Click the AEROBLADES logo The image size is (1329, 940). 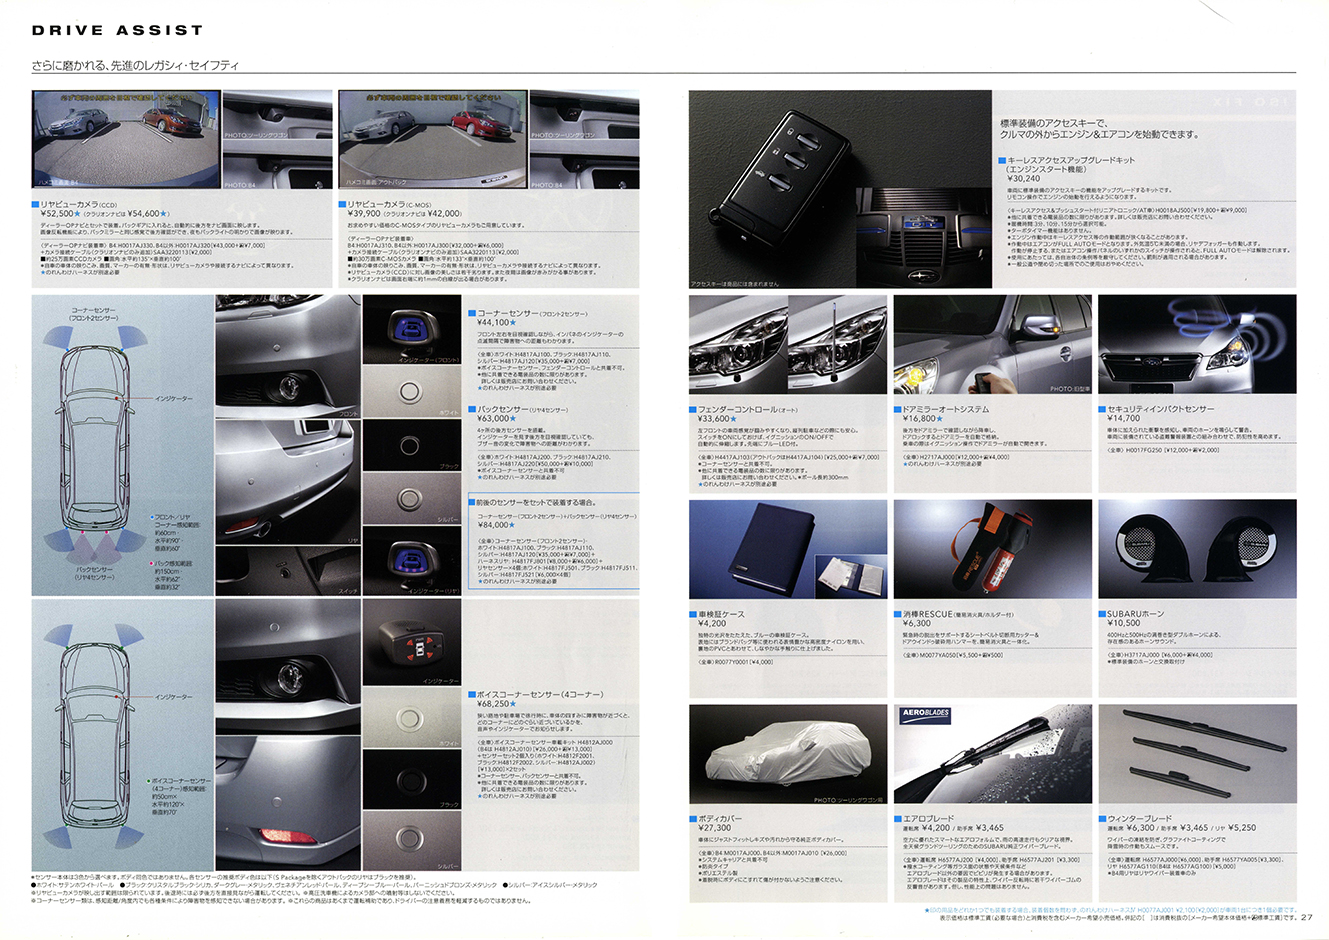coord(925,715)
